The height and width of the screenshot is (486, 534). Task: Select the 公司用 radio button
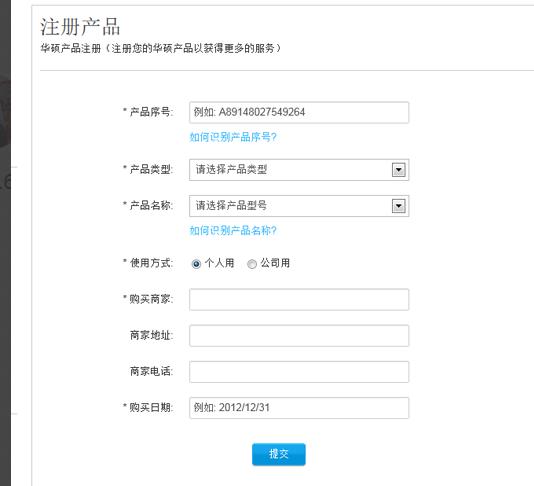pyautogui.click(x=252, y=264)
